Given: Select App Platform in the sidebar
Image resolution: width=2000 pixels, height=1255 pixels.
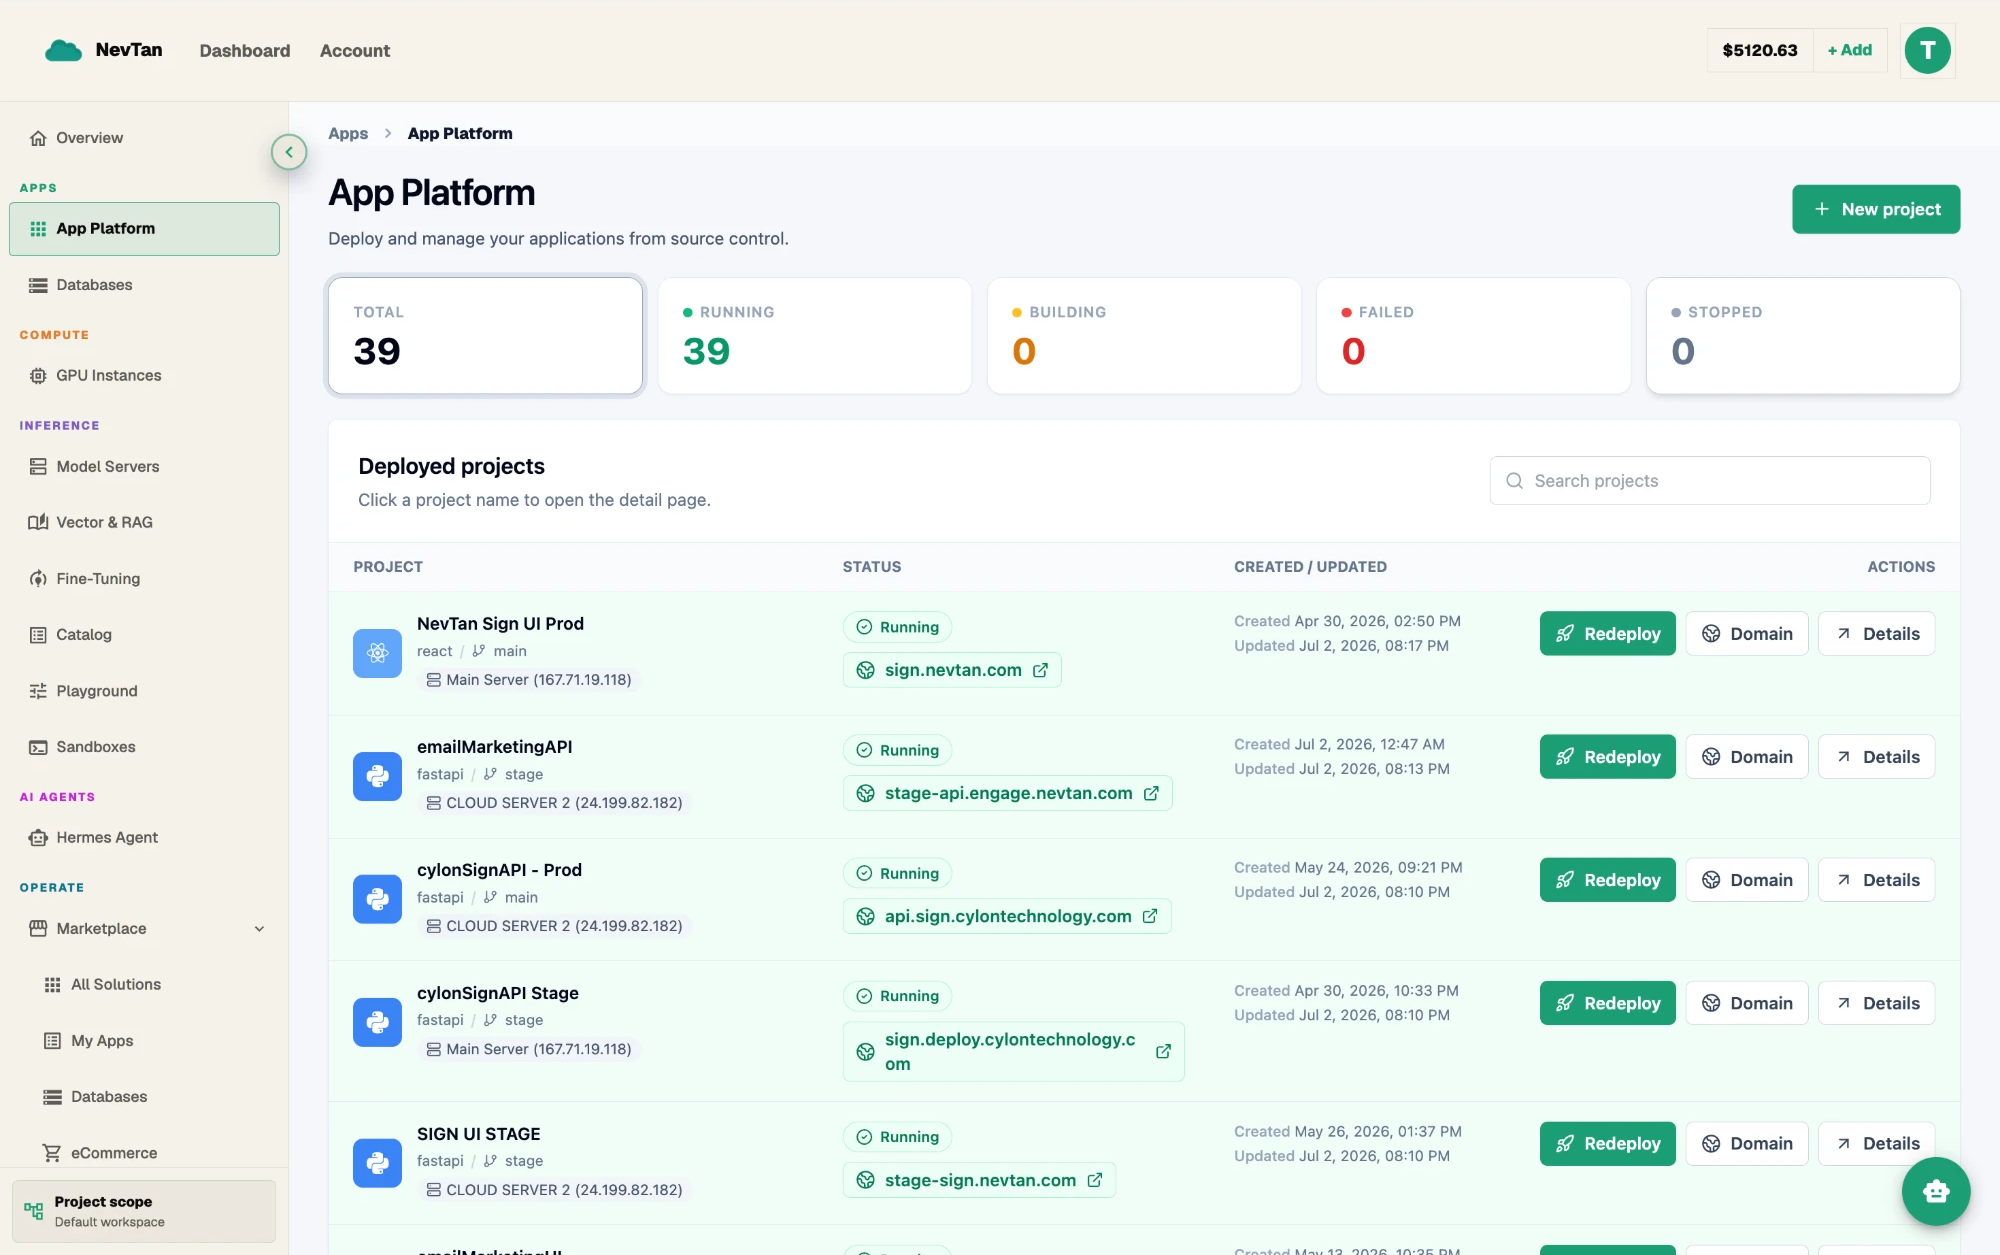Looking at the screenshot, I should pos(144,229).
